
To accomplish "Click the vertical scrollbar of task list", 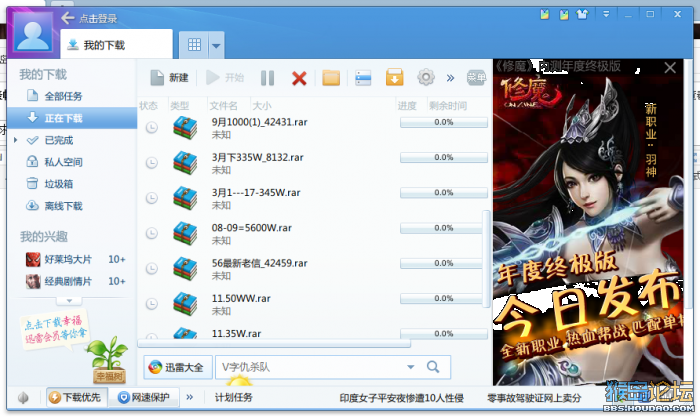I will (x=486, y=259).
